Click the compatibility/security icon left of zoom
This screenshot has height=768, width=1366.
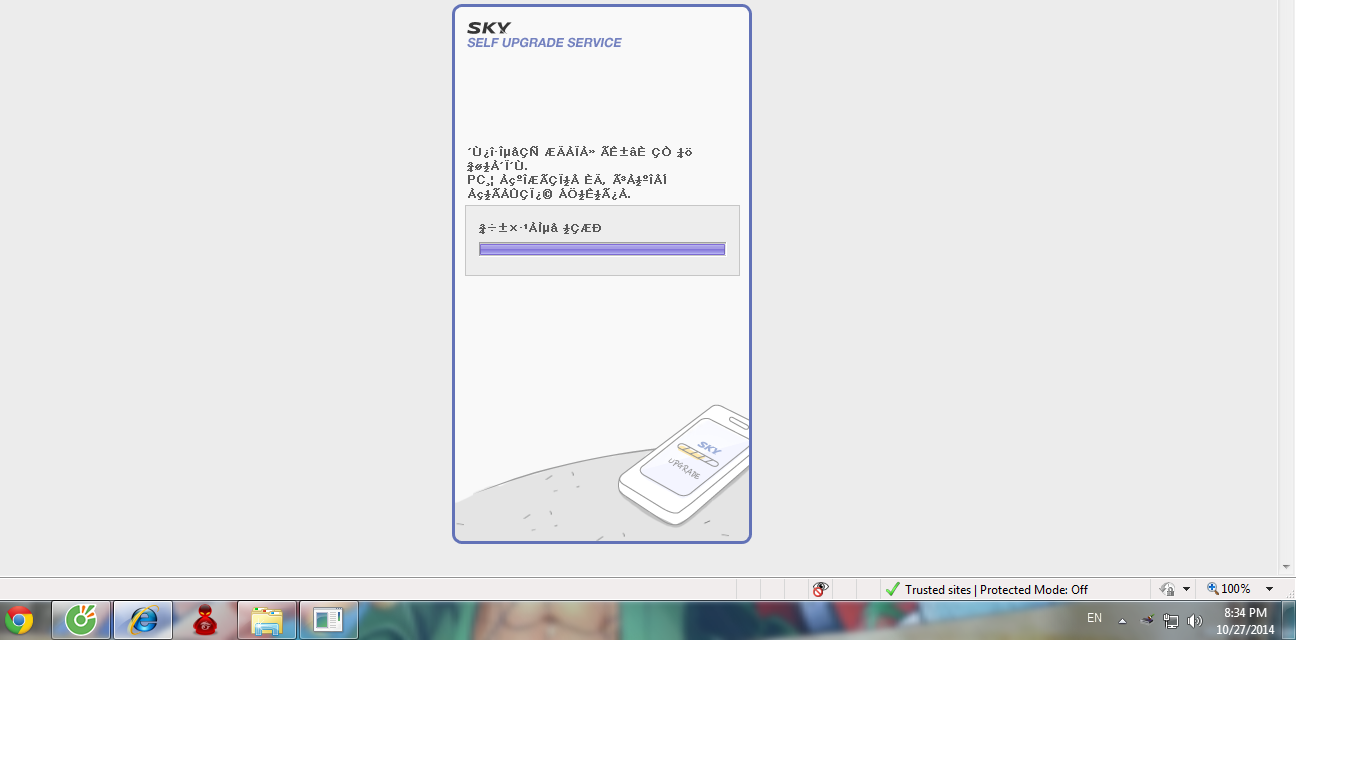coord(1167,589)
